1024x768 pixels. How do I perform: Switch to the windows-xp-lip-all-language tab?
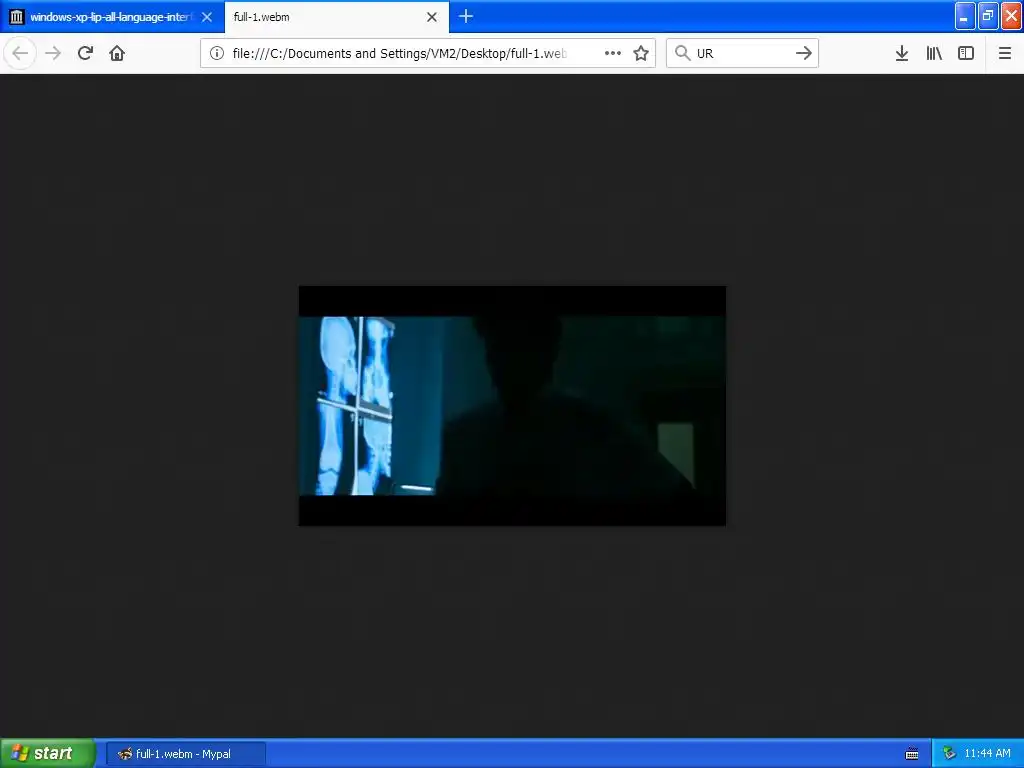coord(112,17)
